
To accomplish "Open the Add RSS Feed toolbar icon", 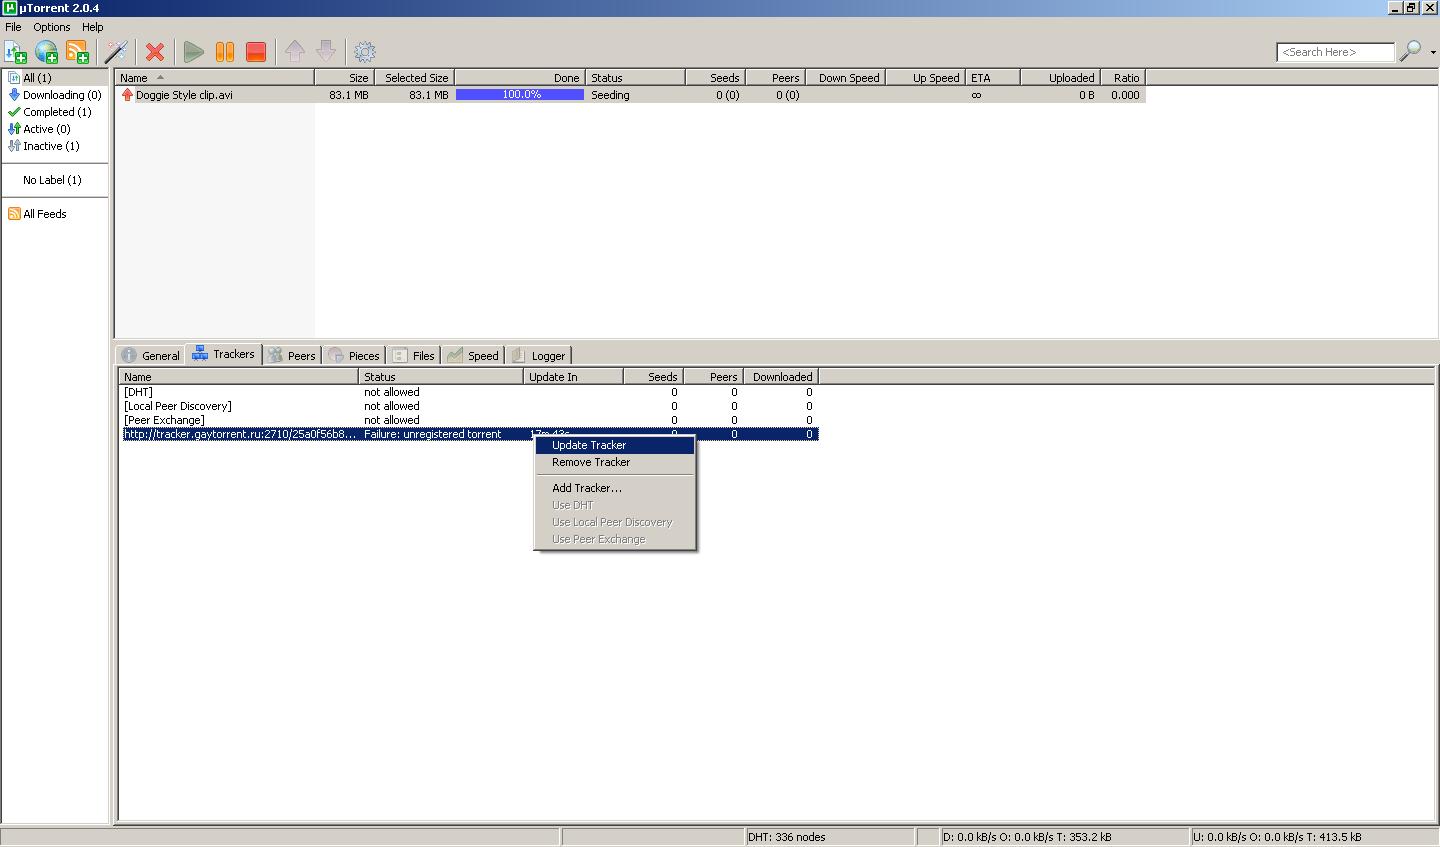I will click(x=77, y=52).
